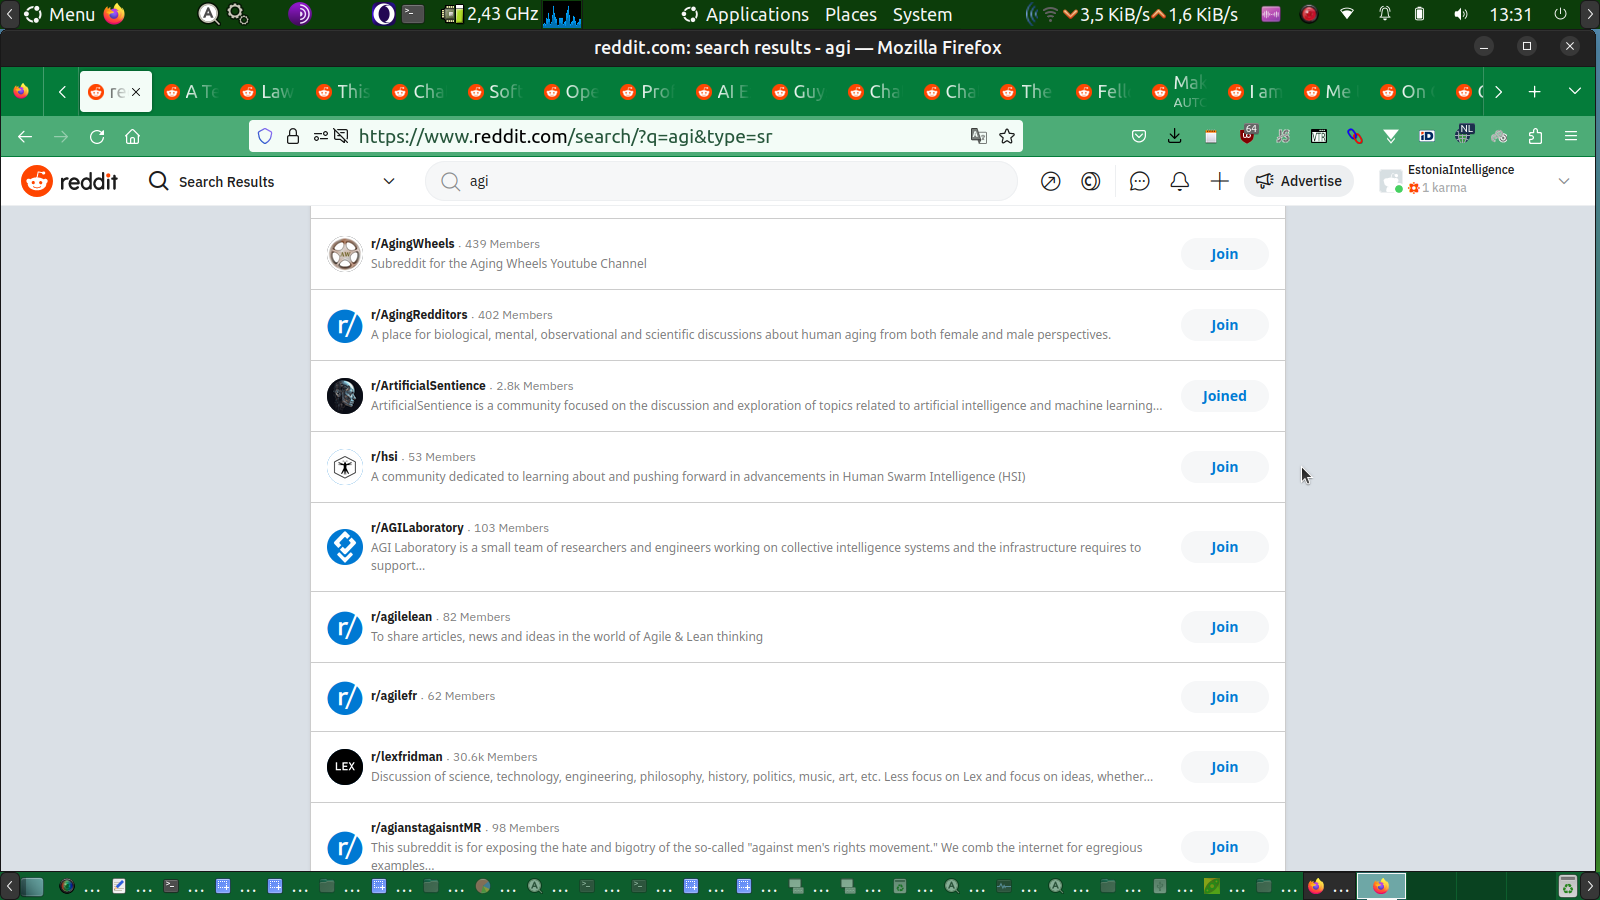Open Reddit notifications bell
This screenshot has width=1600, height=900.
(1180, 181)
